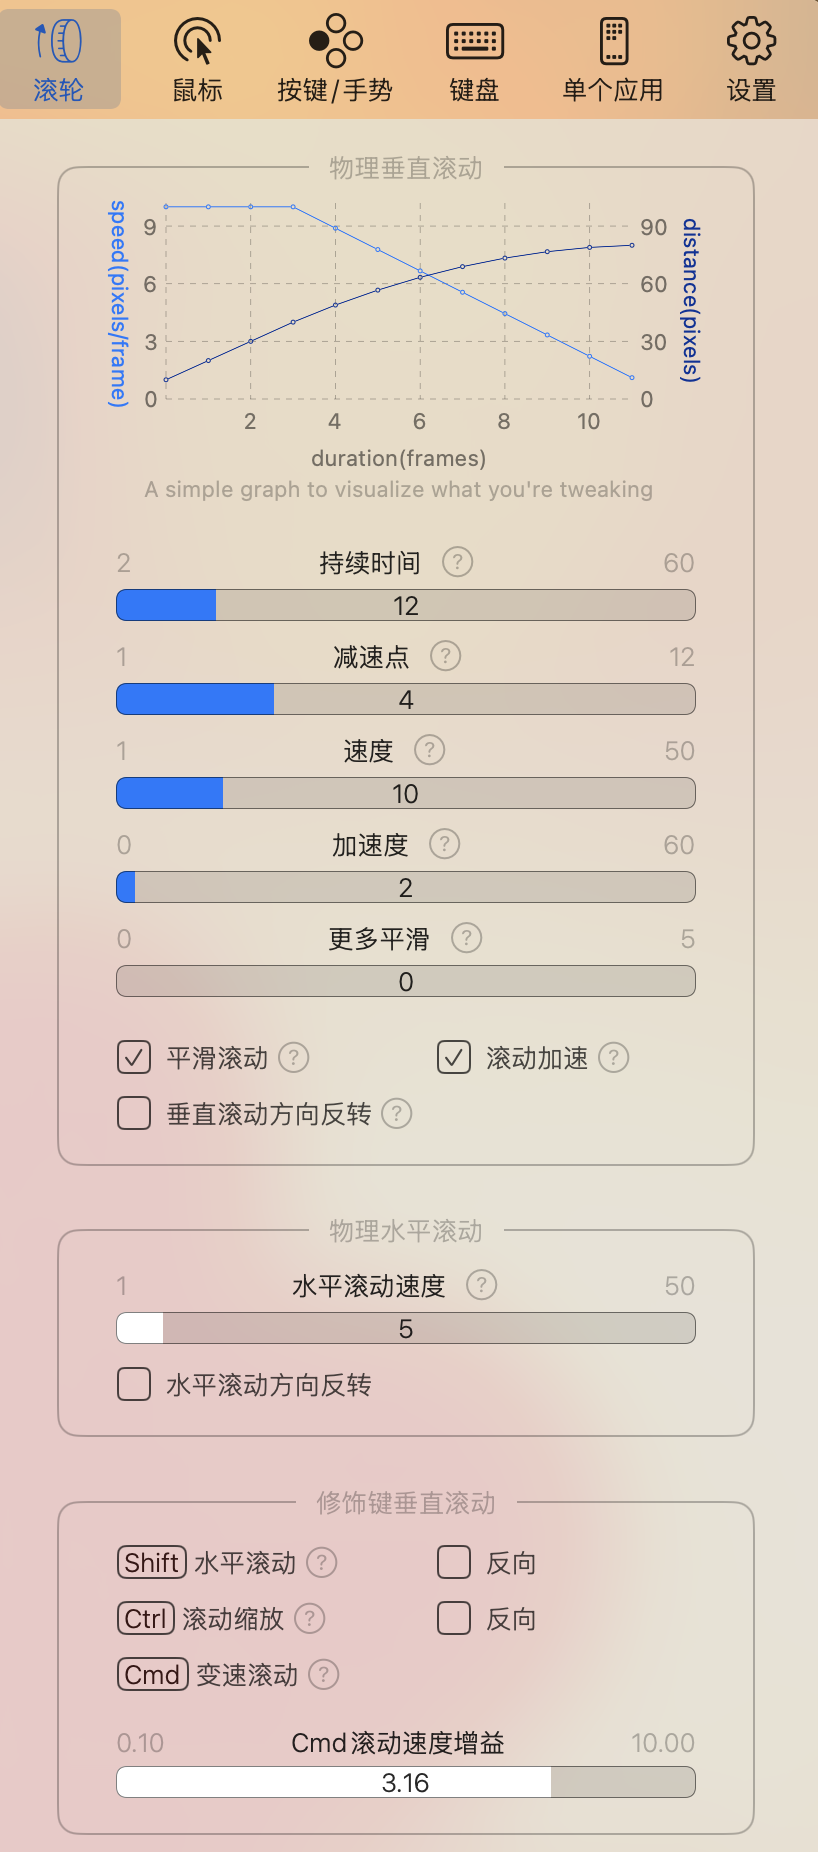818x1852 pixels.
Task: Enable 垂直滚动方向反转 checkbox
Action: 134,1113
